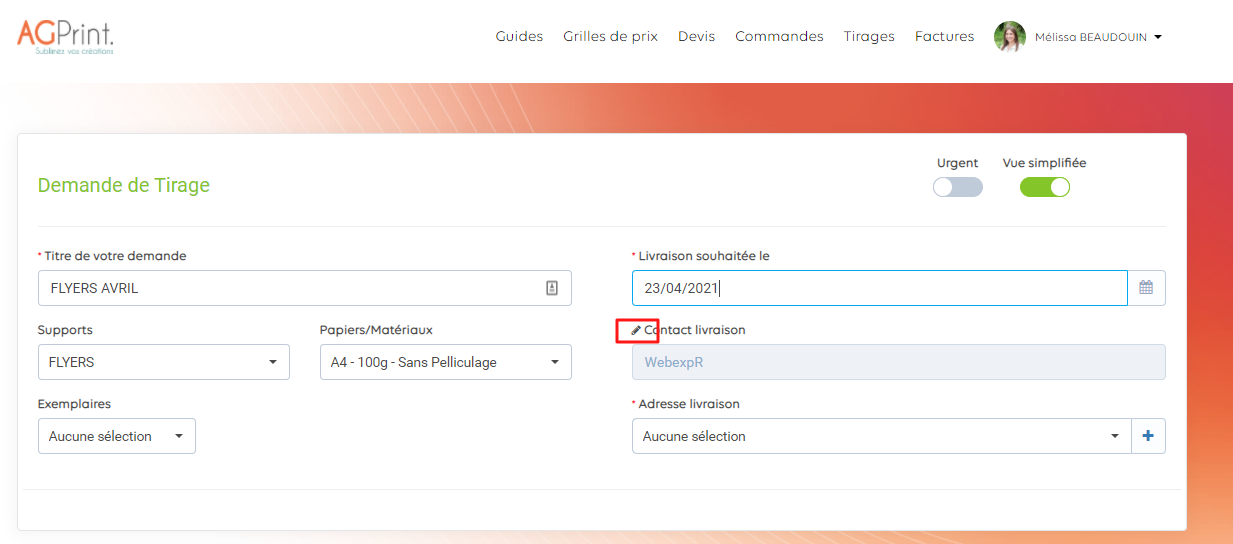The image size is (1233, 544).
Task: Open the Mélissa BEAUDOUIN user menu
Action: [1098, 37]
